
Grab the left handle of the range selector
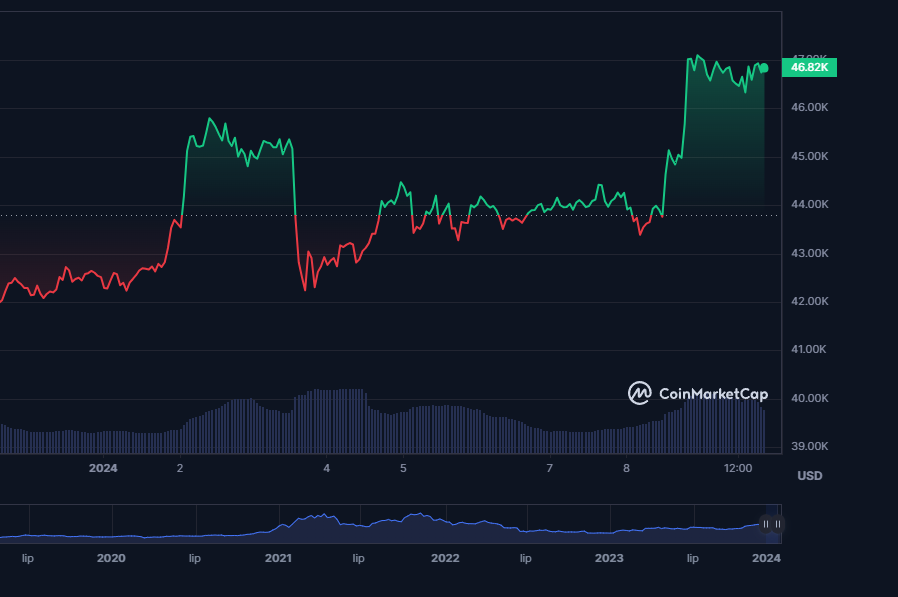[x=766, y=523]
